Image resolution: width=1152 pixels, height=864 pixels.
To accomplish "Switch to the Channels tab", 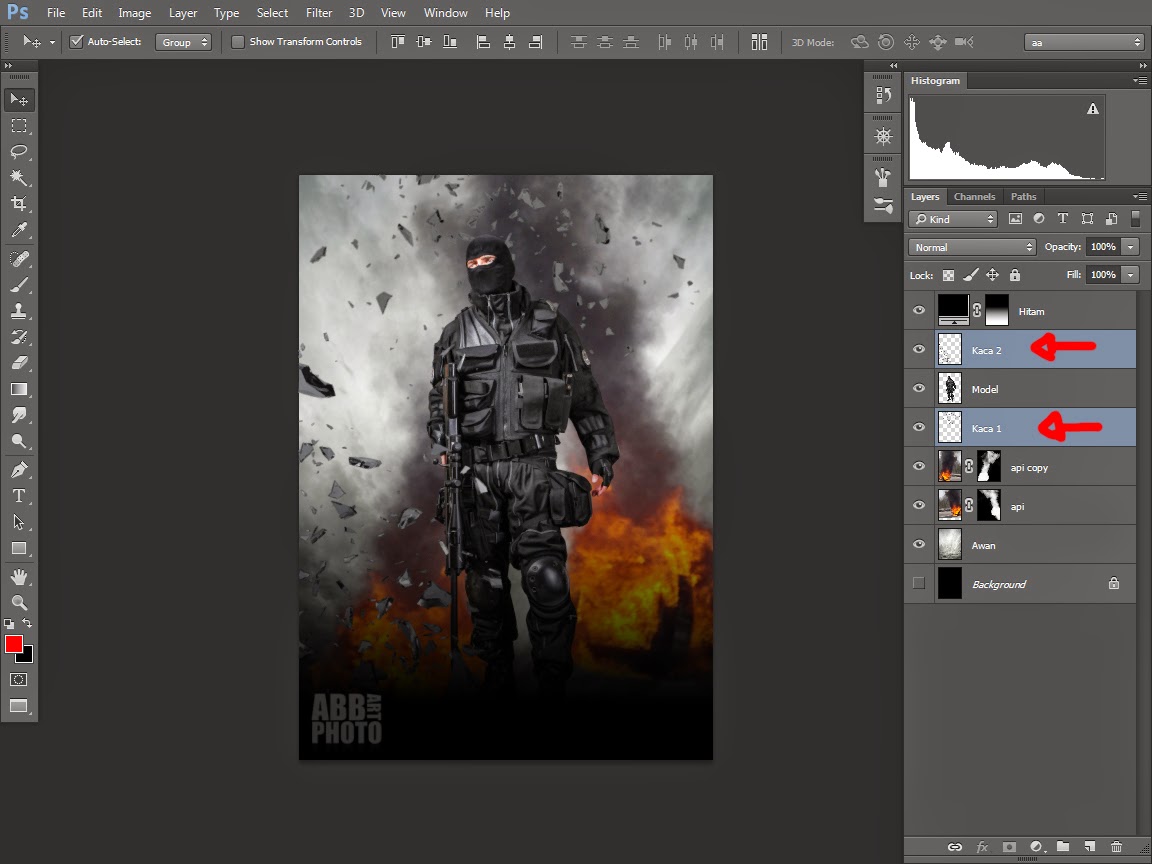I will [x=974, y=197].
